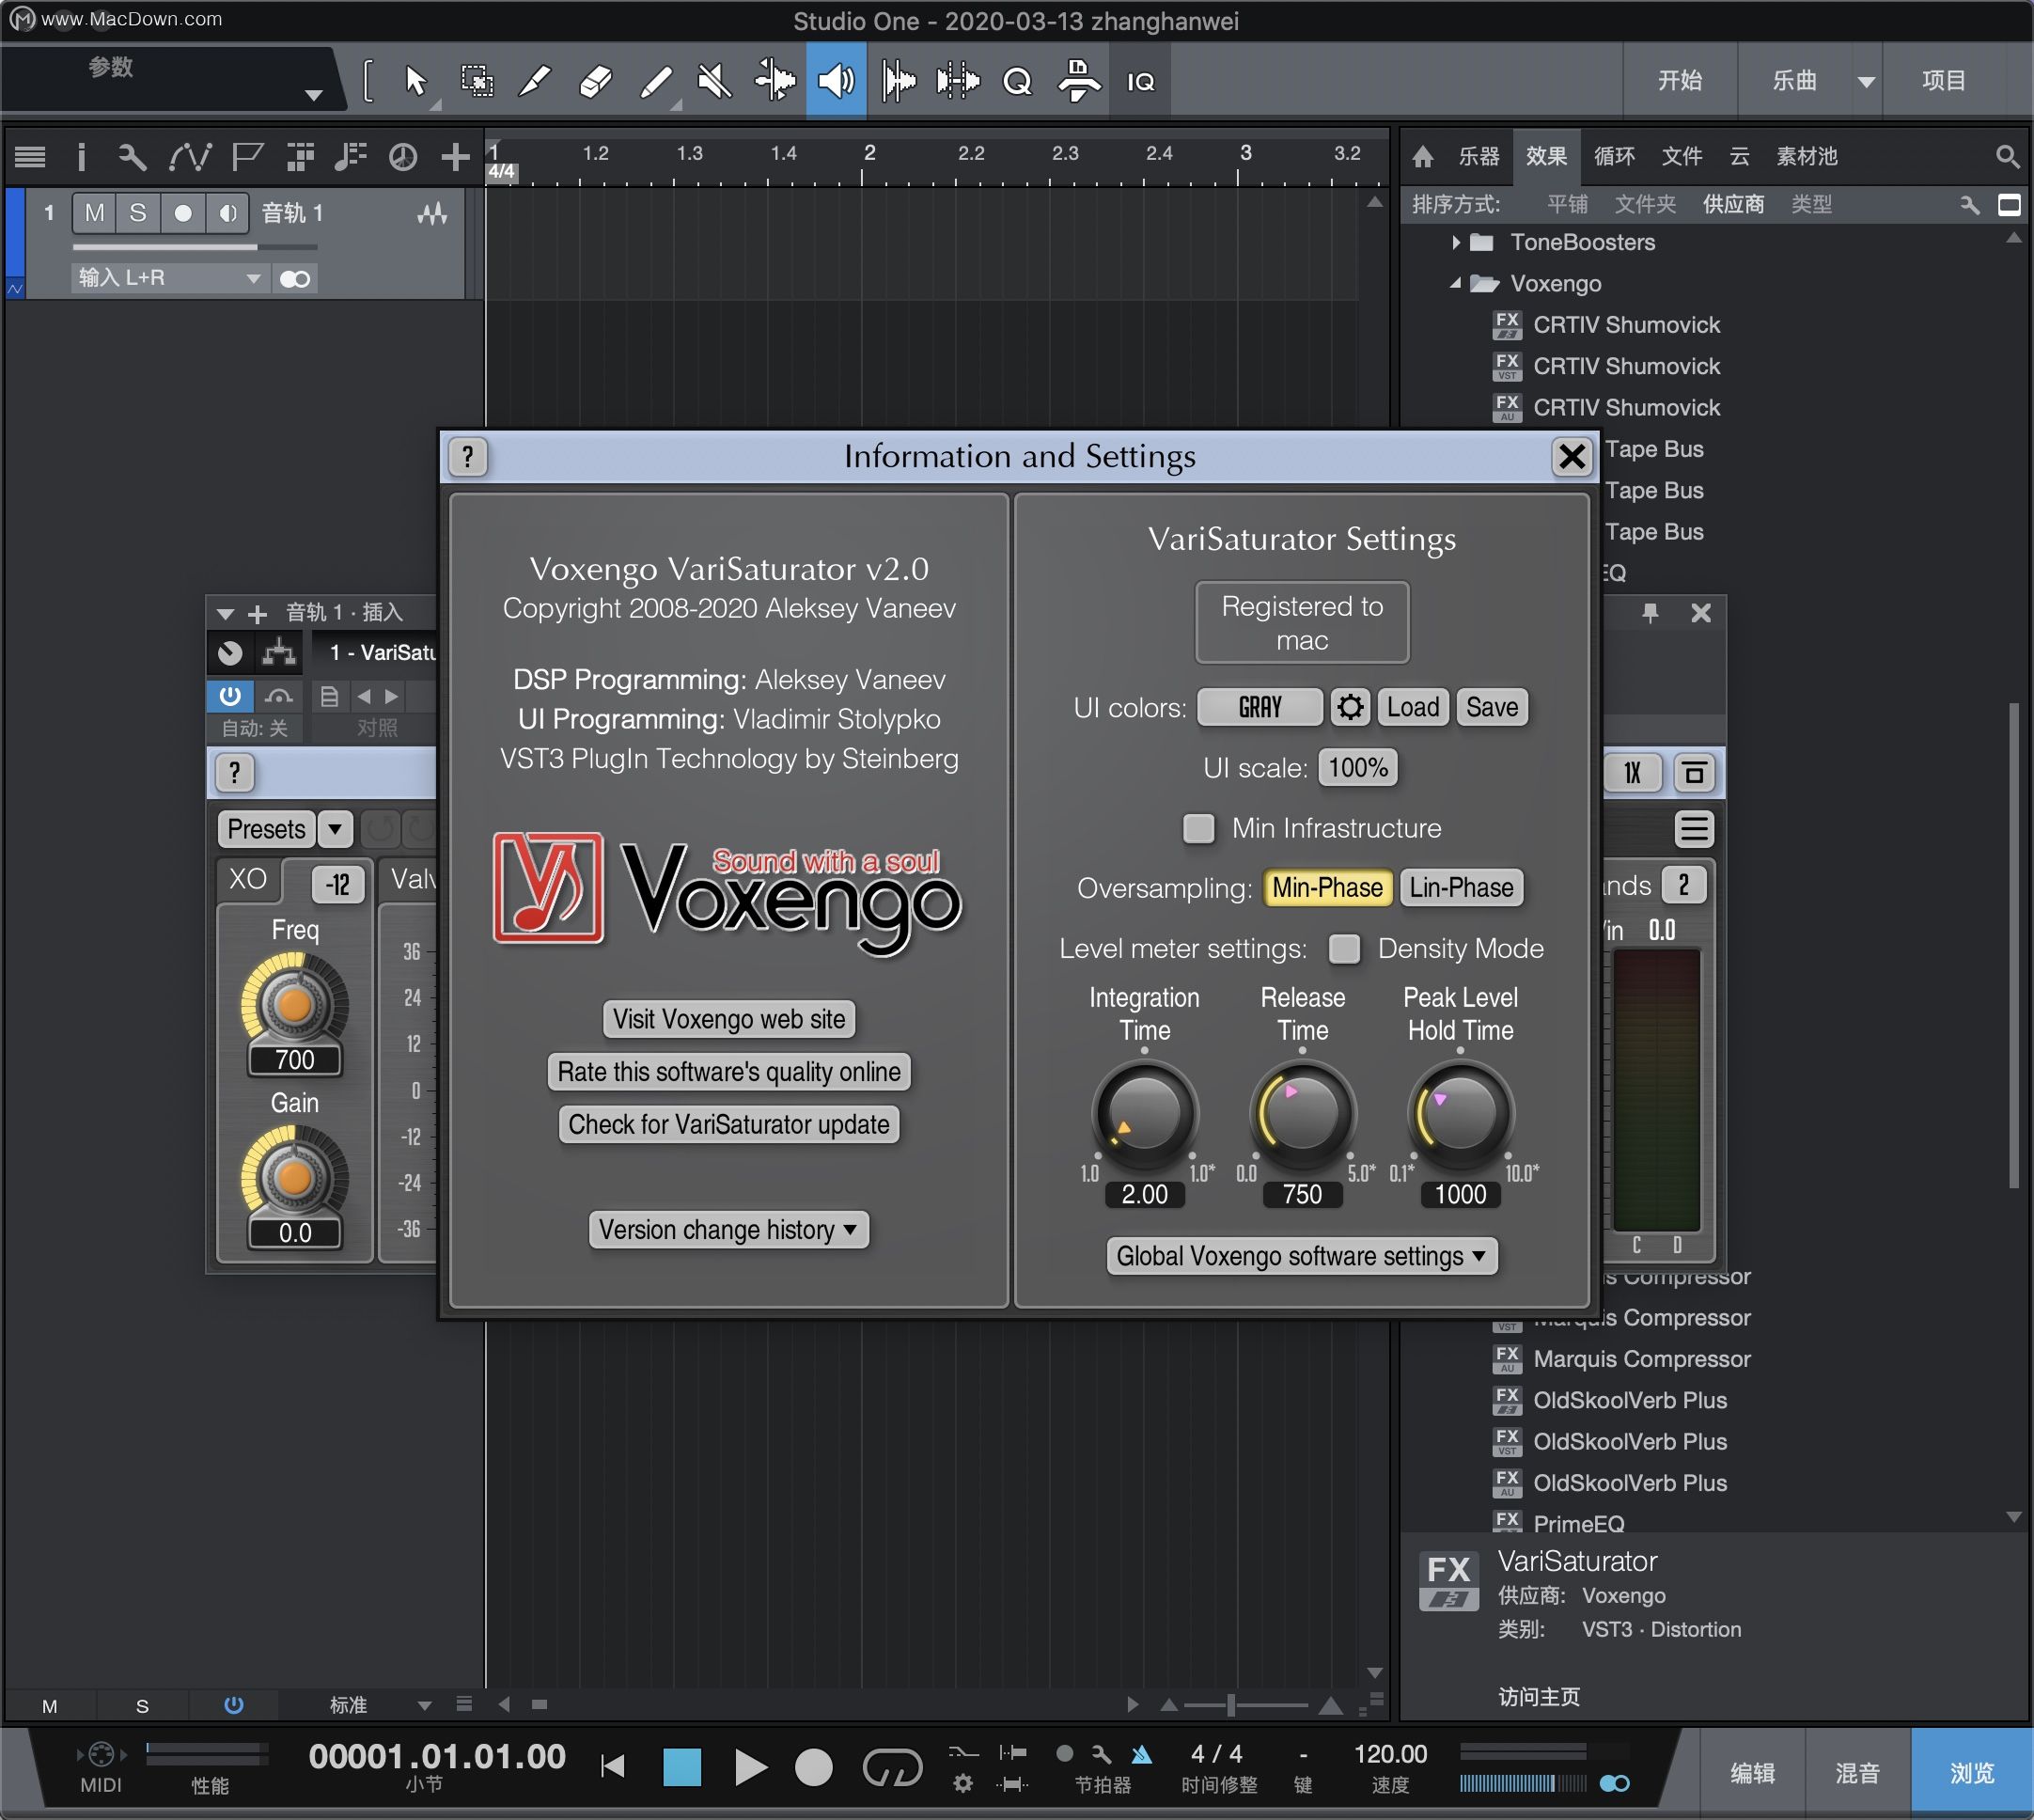The width and height of the screenshot is (2034, 1820).
Task: Open the marker track flag icon
Action: click(x=246, y=157)
